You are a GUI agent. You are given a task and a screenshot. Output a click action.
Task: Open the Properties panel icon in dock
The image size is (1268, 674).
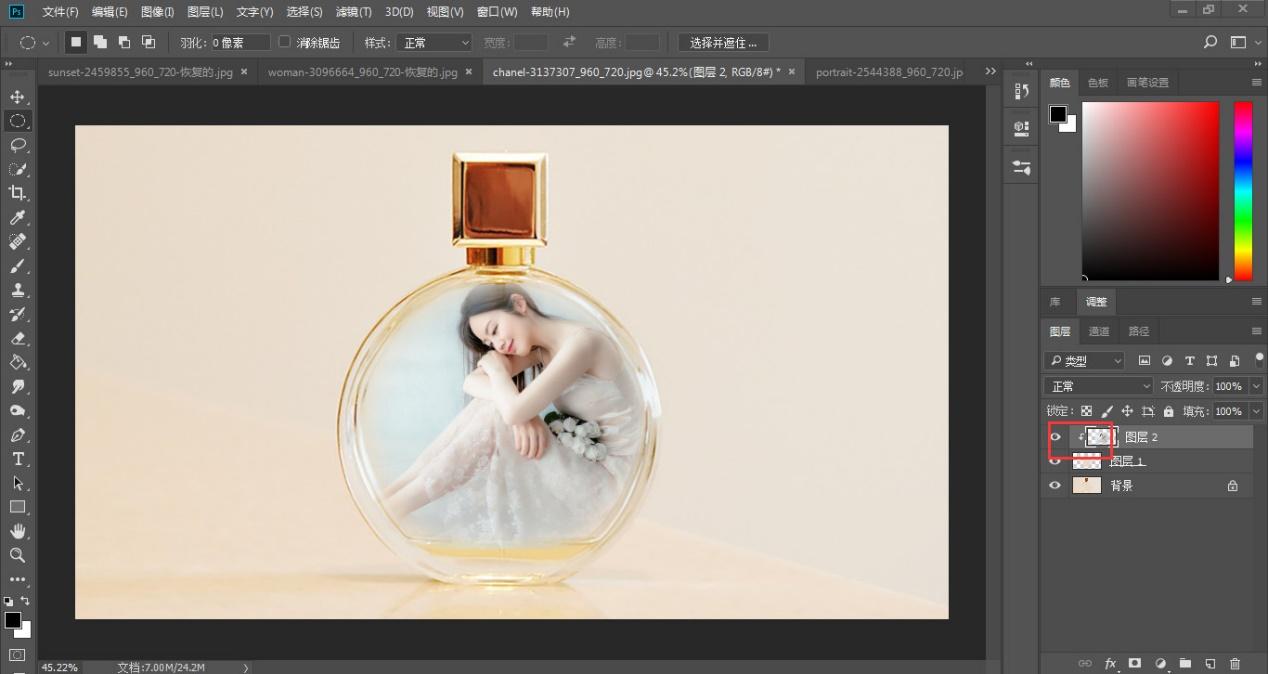coord(1021,128)
